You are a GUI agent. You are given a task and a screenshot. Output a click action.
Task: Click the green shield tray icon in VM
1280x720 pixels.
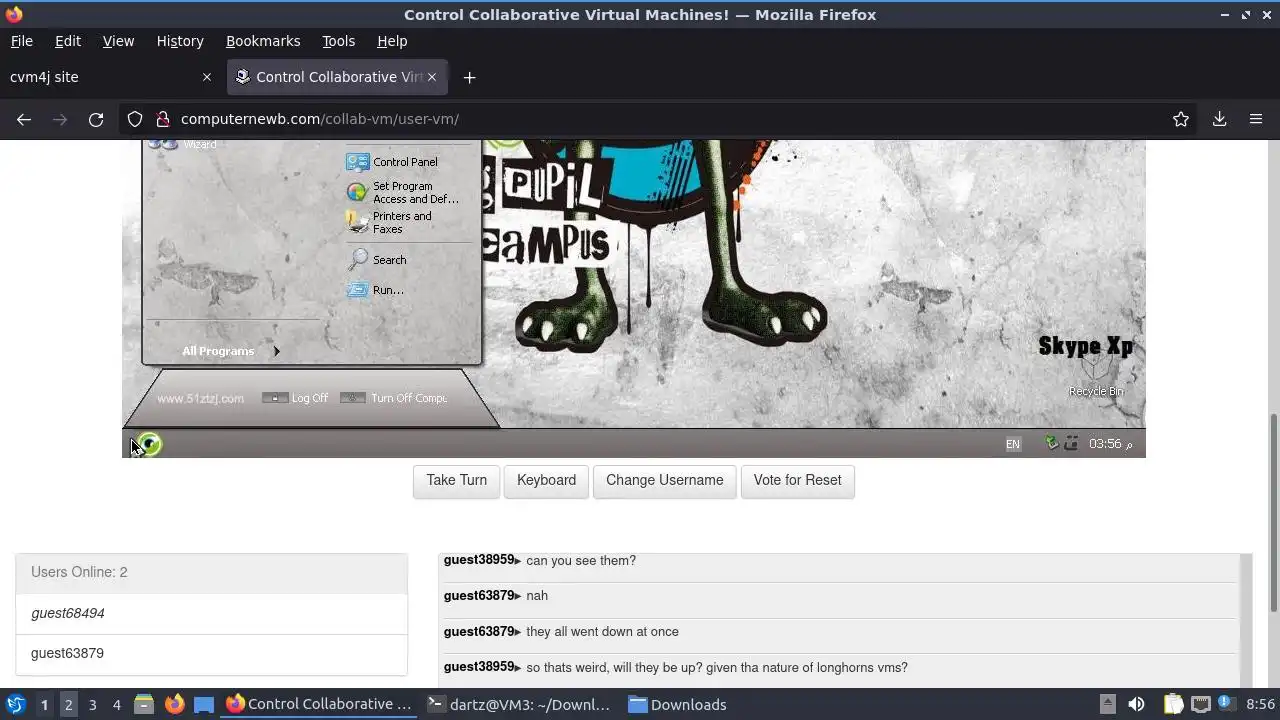(x=1051, y=443)
